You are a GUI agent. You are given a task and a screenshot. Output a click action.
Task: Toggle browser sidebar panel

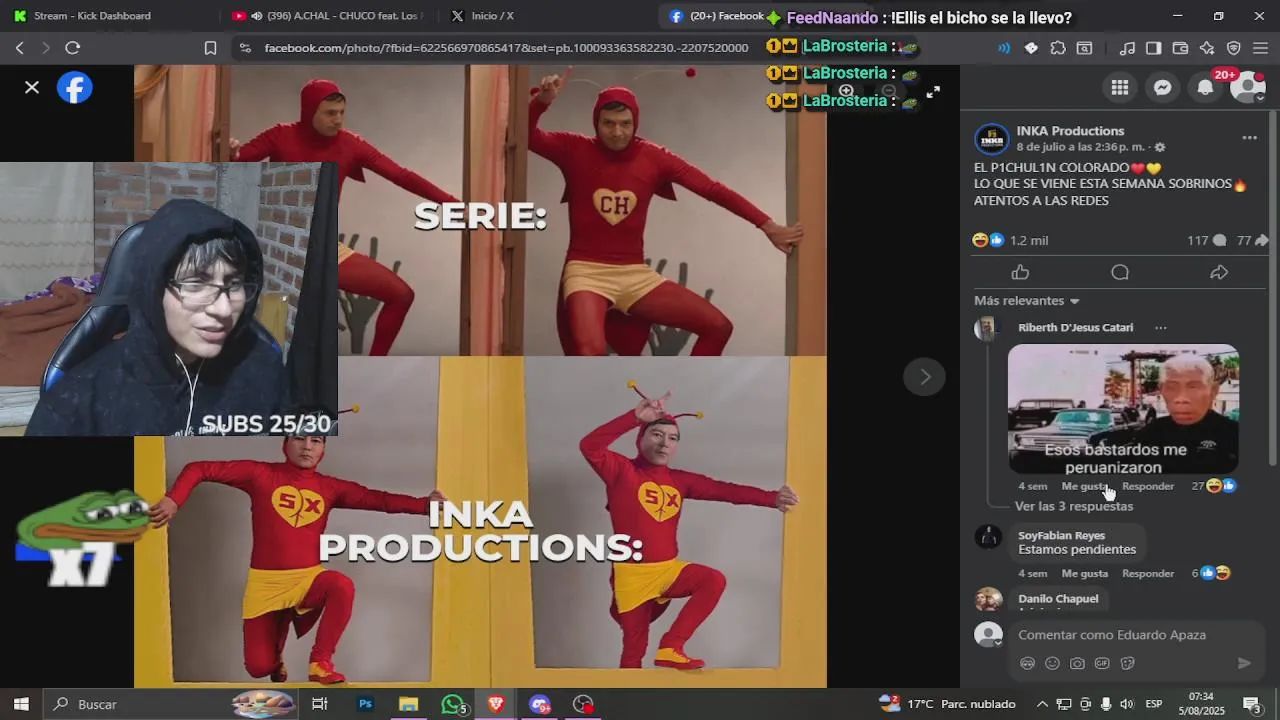(1153, 48)
